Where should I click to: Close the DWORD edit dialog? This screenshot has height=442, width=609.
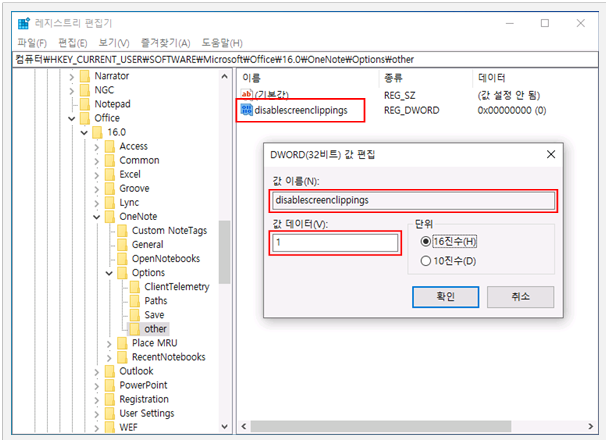click(551, 155)
